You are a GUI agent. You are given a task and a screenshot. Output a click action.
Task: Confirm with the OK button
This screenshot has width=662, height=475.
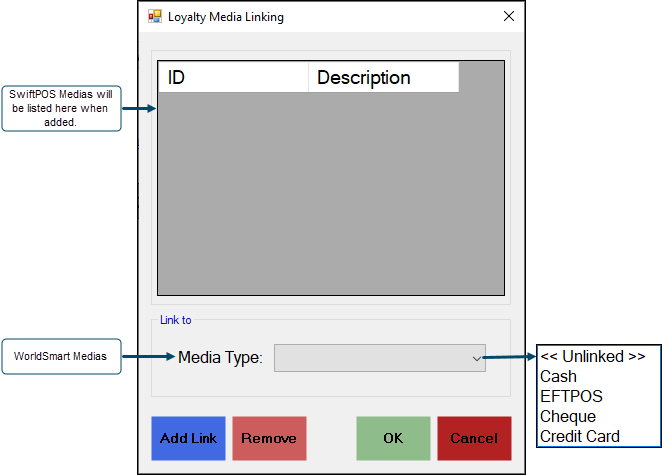tap(393, 438)
